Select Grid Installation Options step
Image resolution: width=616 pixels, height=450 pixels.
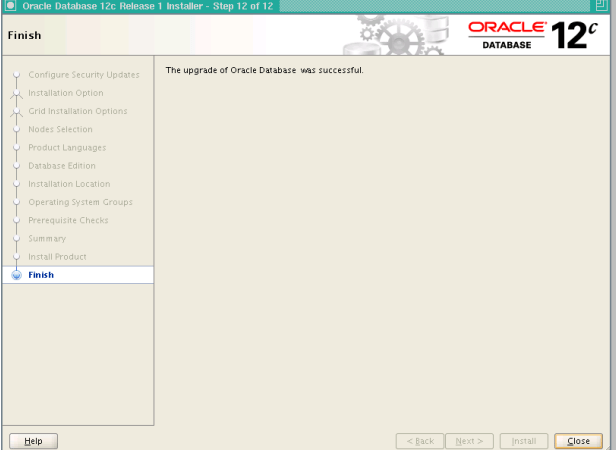[78, 111]
